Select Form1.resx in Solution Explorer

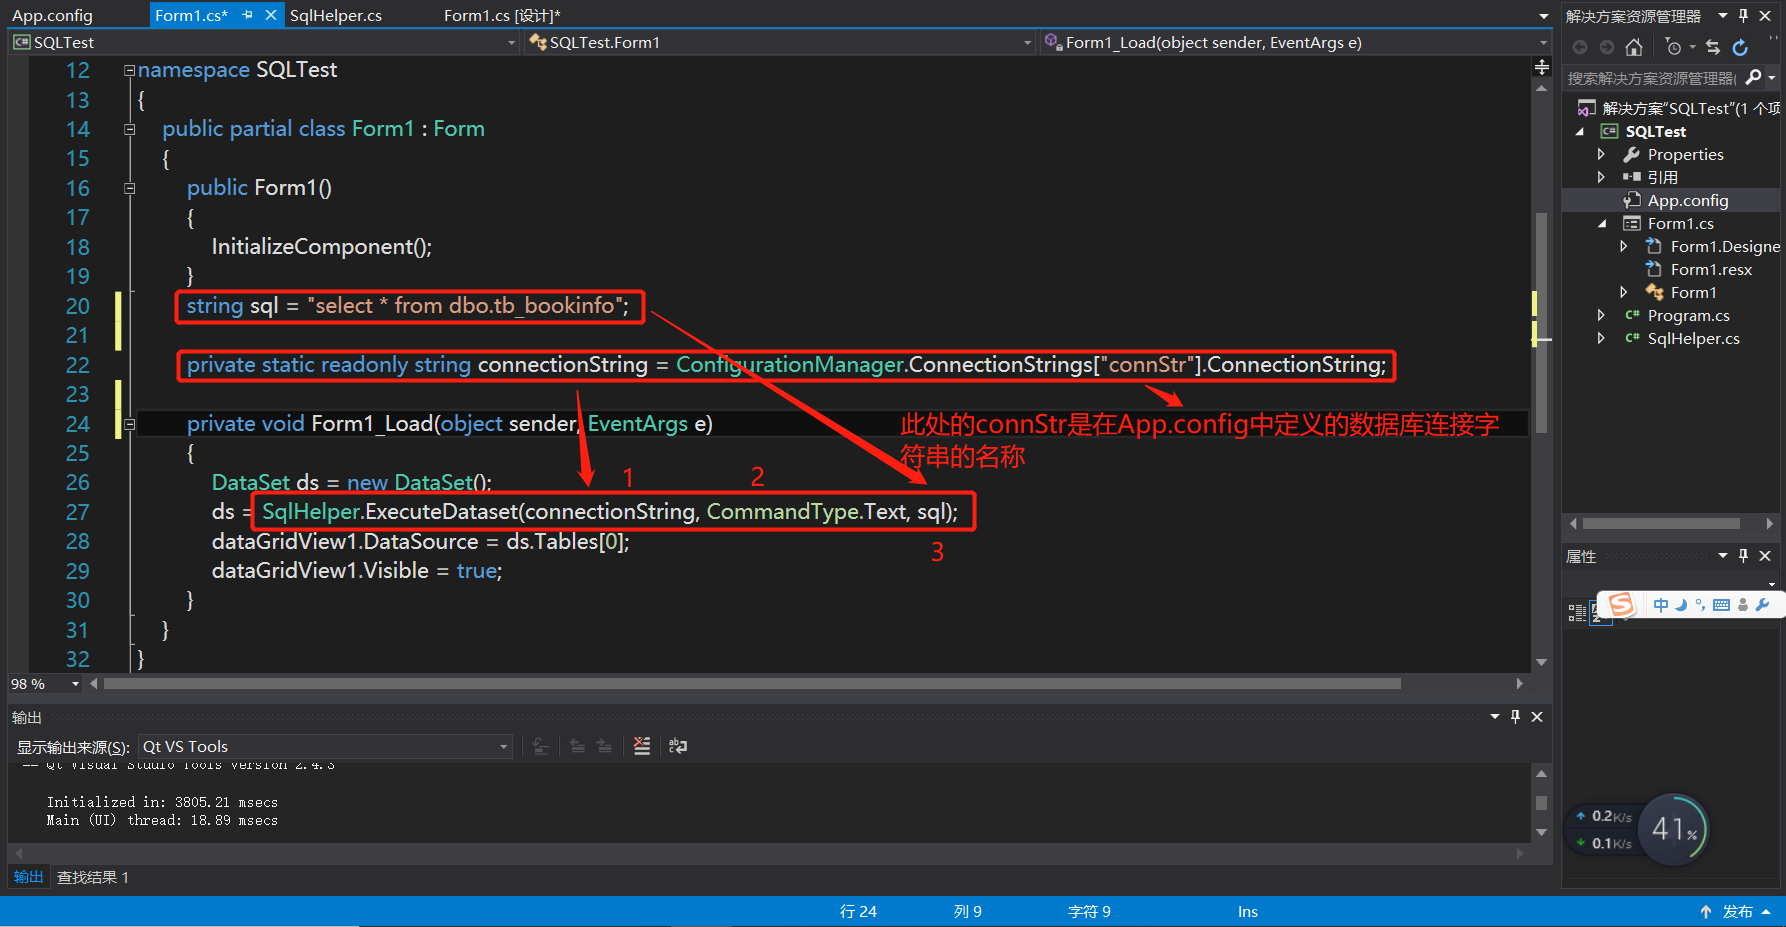[1711, 269]
